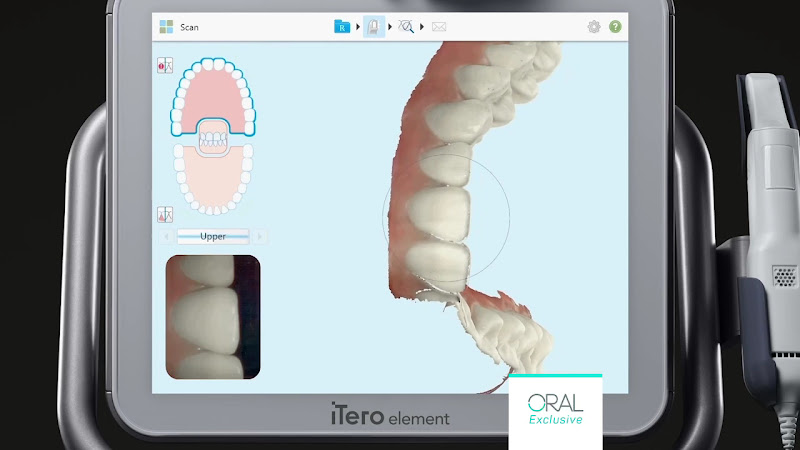Open the settings gear icon

594,27
